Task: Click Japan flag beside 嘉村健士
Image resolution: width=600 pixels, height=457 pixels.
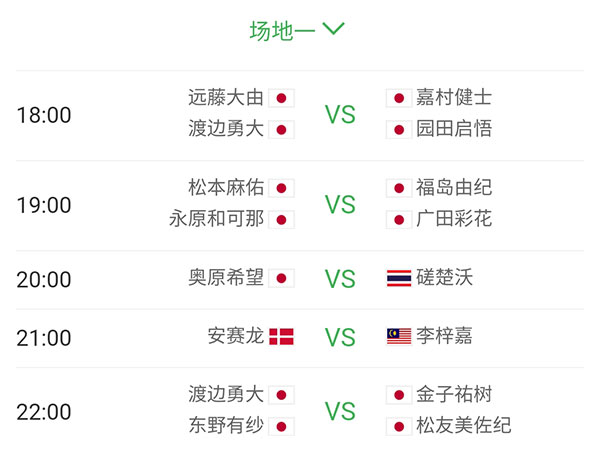Action: click(x=399, y=98)
